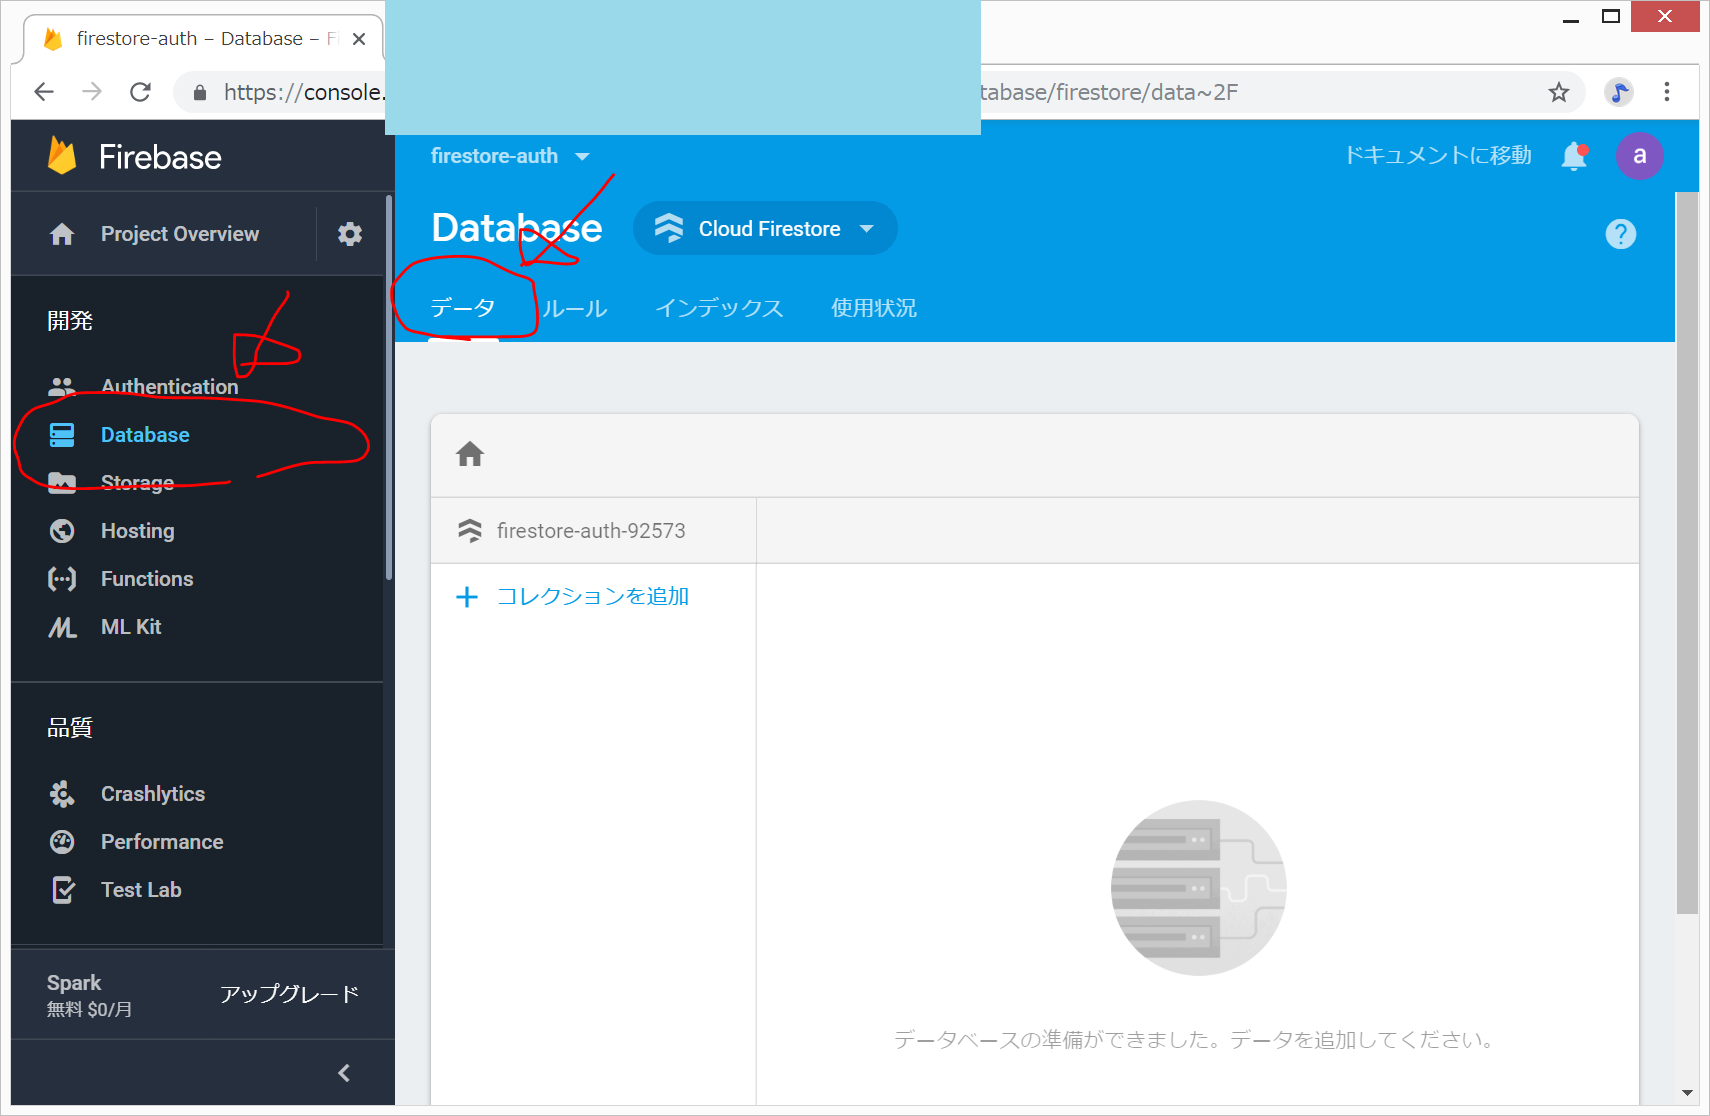The width and height of the screenshot is (1710, 1116).
Task: Click the Firestore icon beside firestore-auth-92573
Action: [470, 531]
